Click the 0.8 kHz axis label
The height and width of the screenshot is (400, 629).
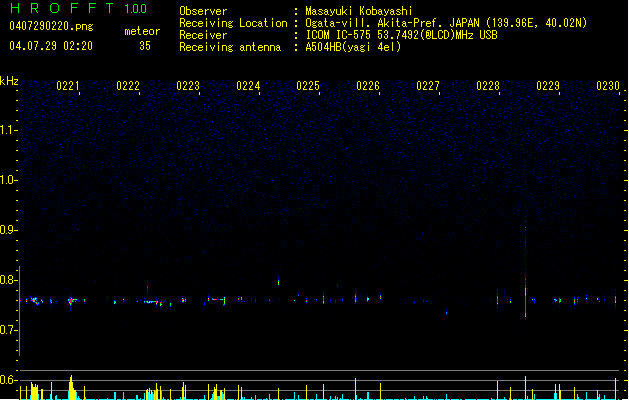(7, 280)
